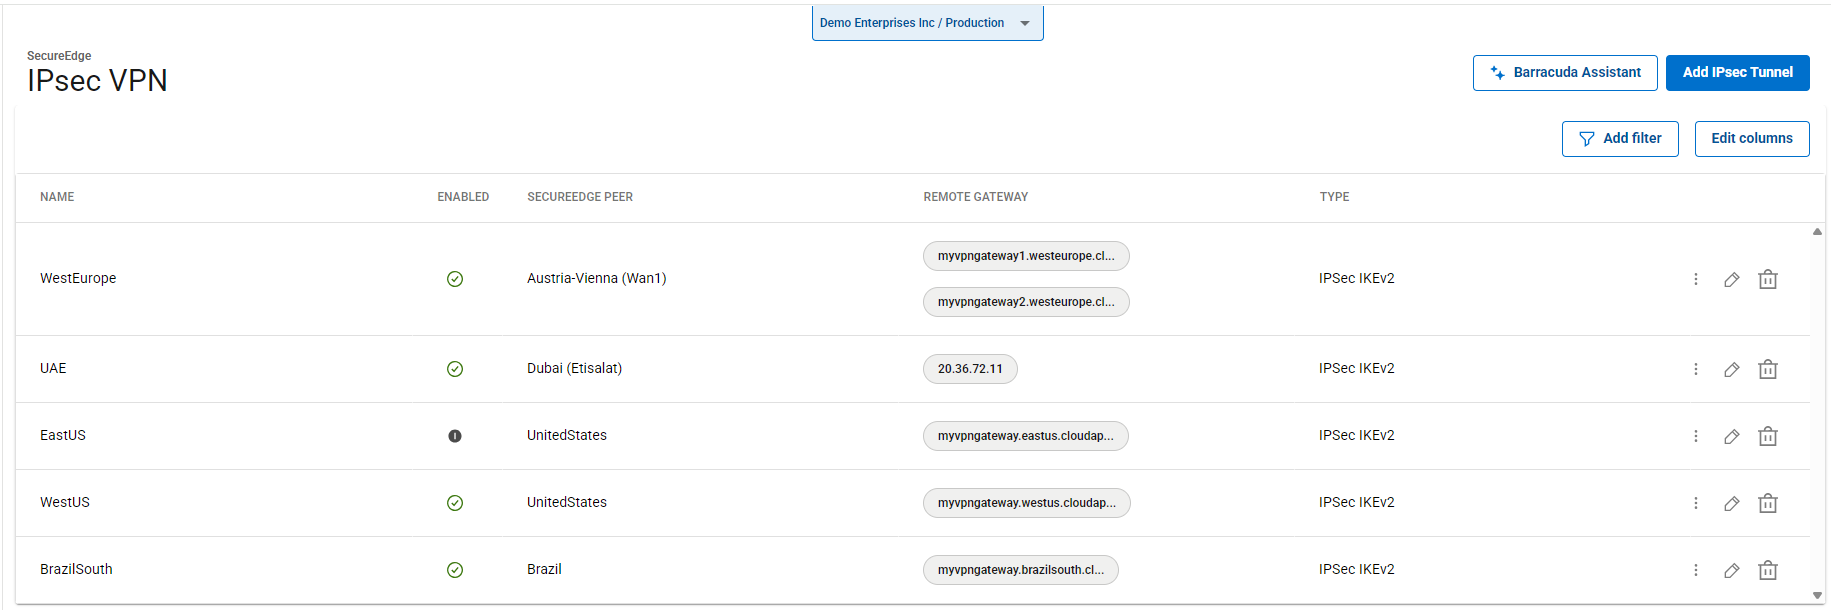Open the Edit columns selector
The image size is (1831, 610).
click(x=1751, y=139)
